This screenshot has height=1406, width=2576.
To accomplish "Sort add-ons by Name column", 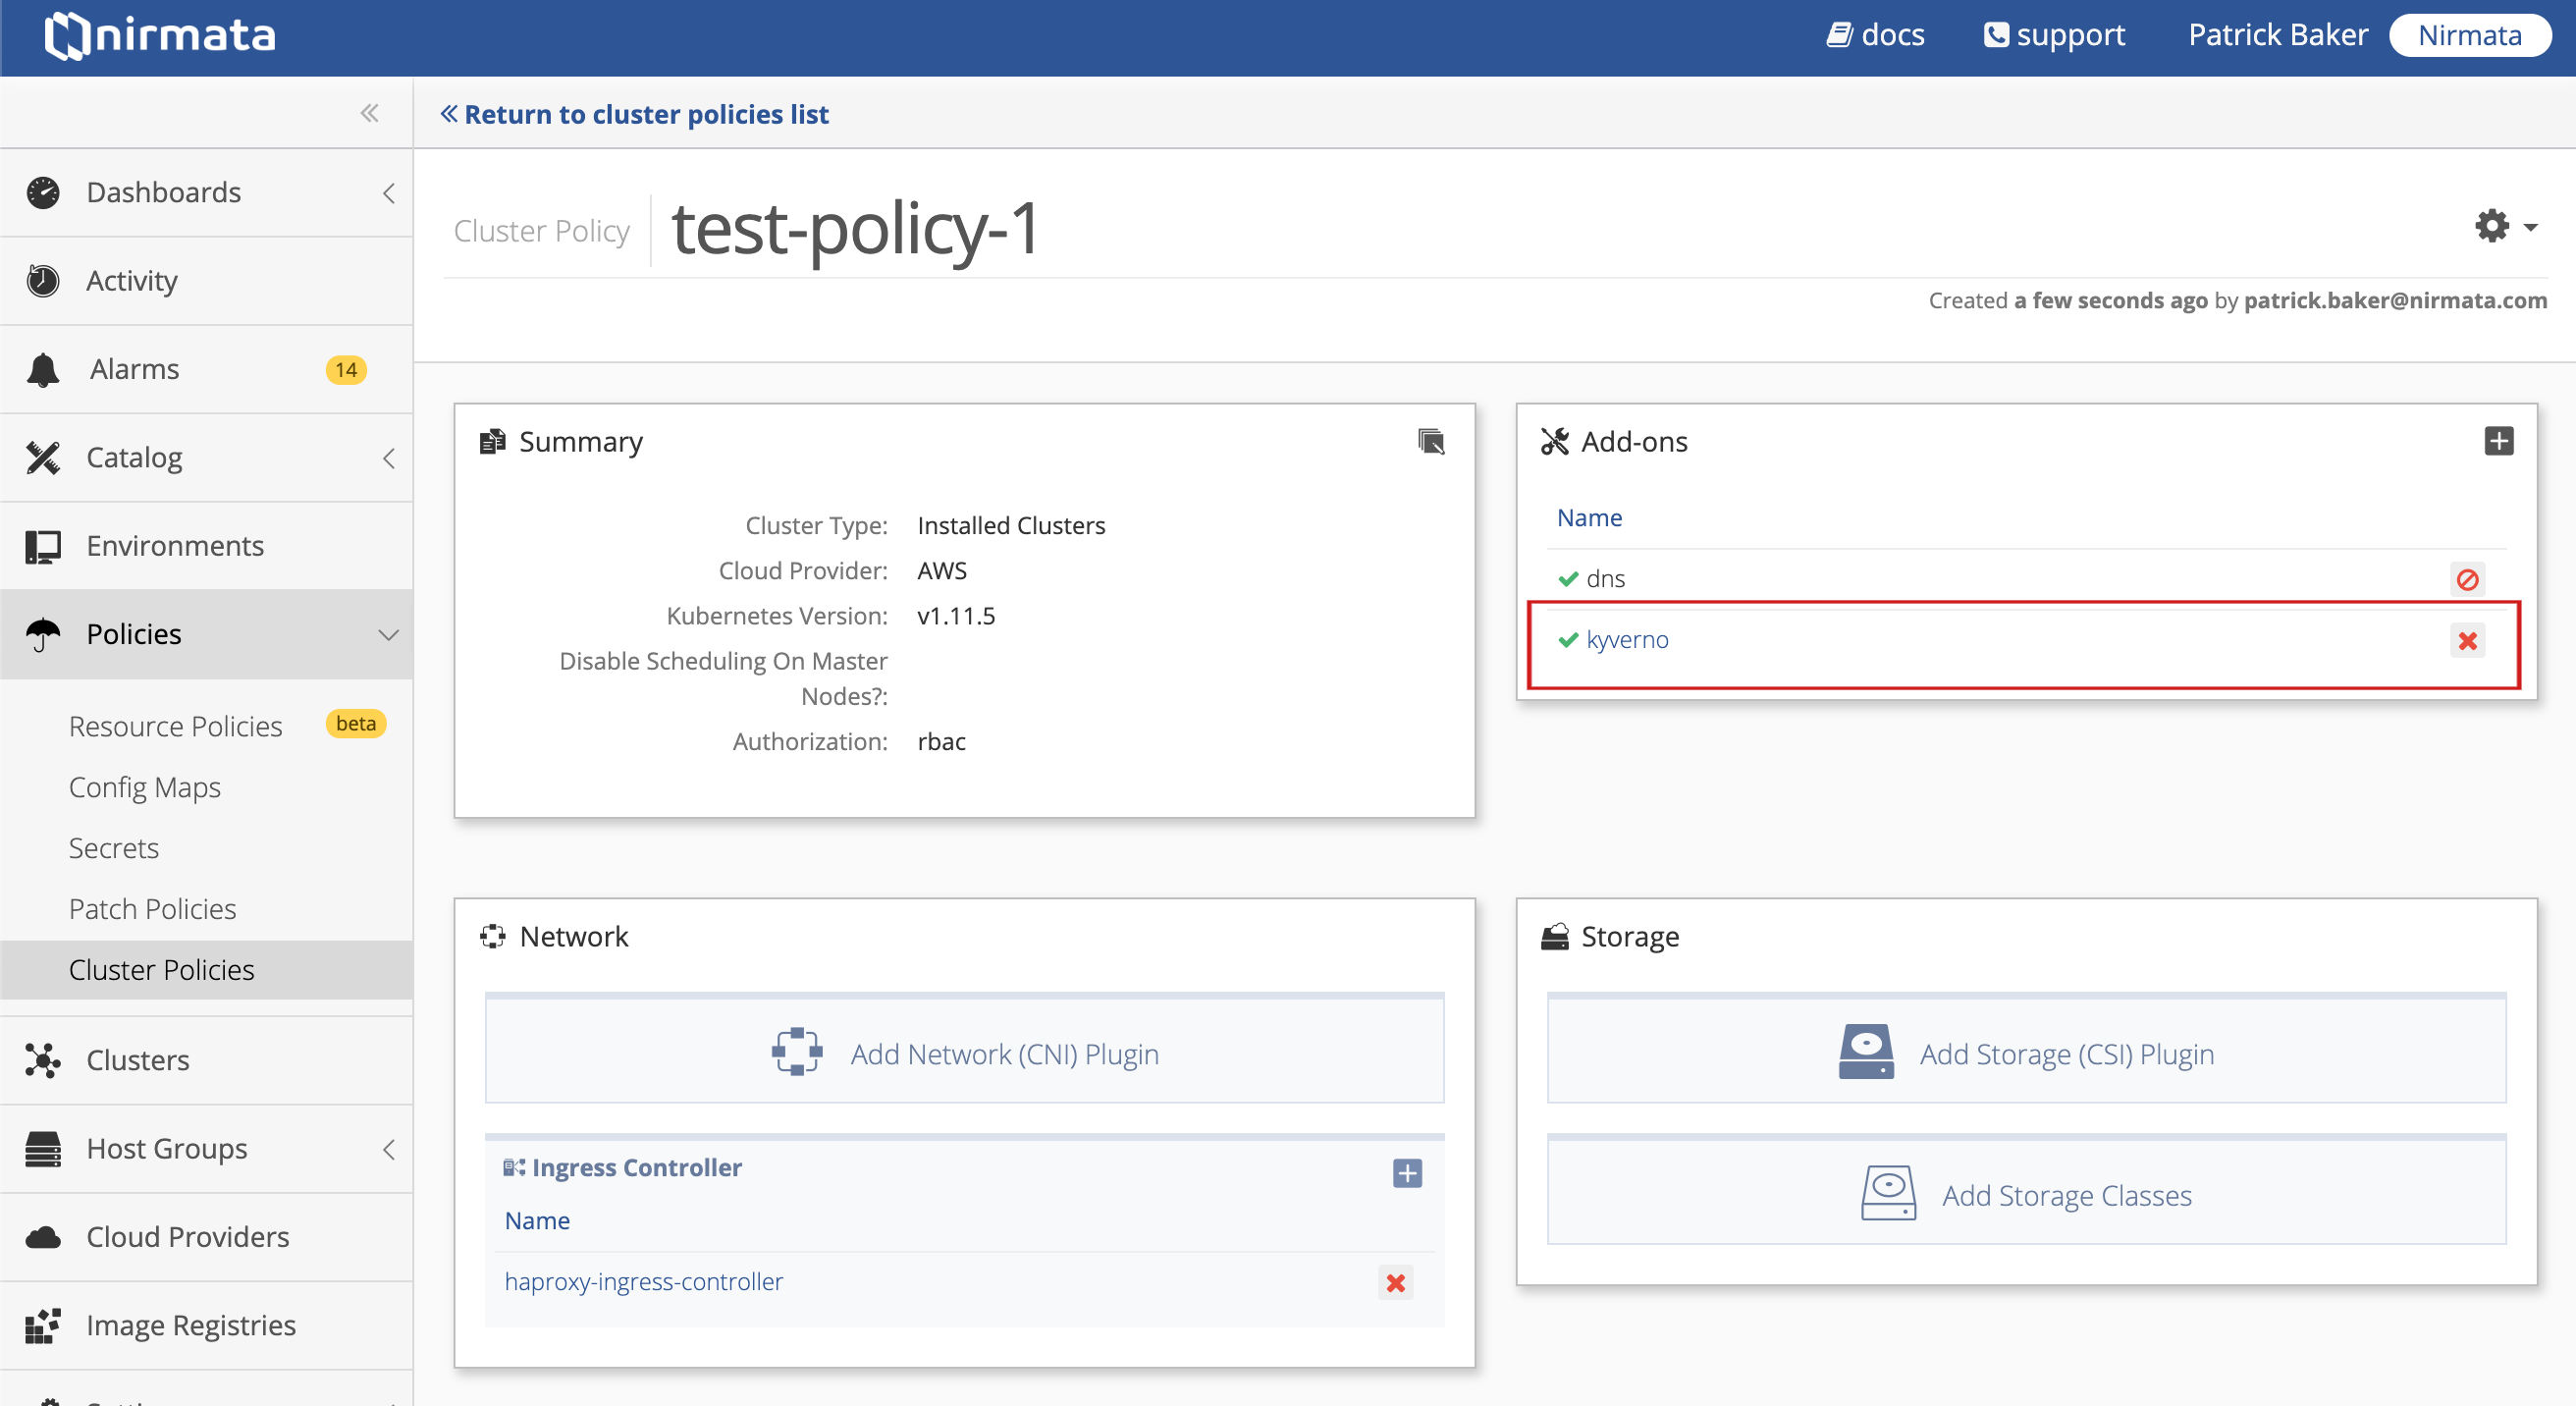I will pyautogui.click(x=1589, y=517).
